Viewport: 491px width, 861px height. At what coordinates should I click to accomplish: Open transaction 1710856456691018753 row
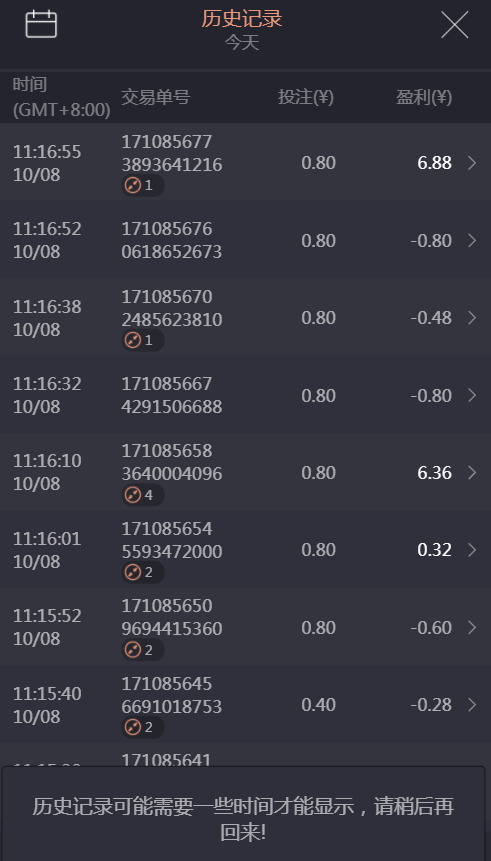[246, 705]
